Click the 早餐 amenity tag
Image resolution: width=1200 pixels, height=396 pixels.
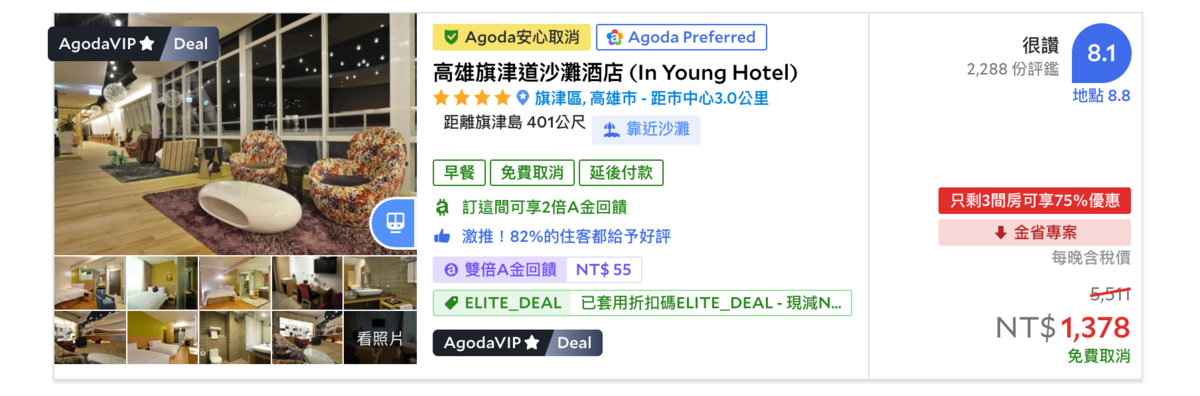[459, 172]
